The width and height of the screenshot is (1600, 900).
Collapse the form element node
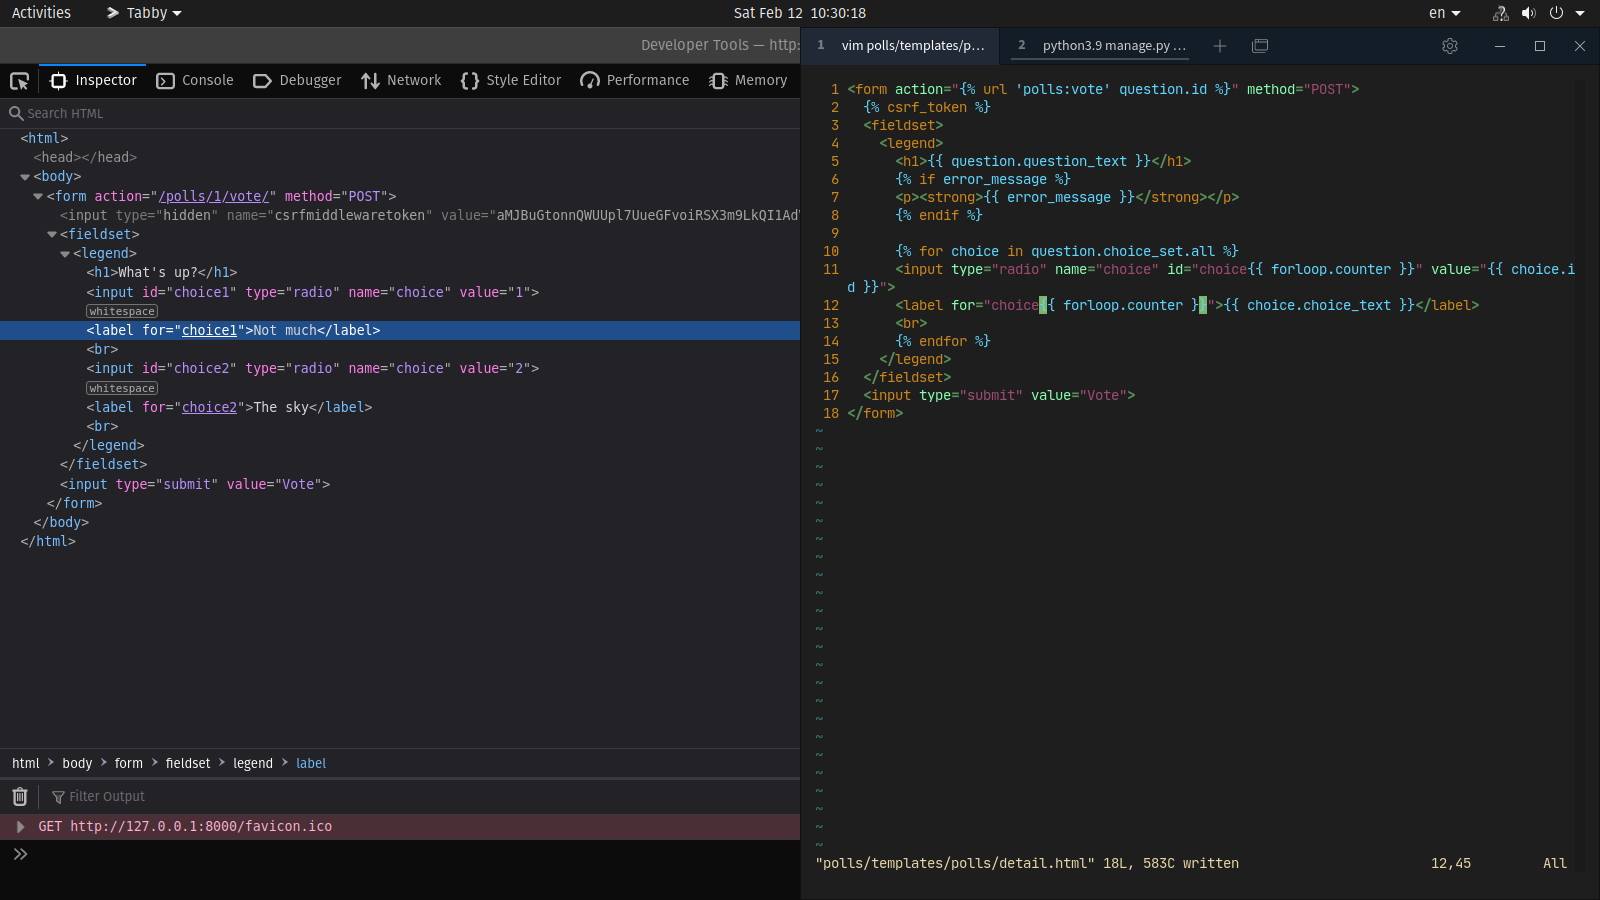coord(38,196)
